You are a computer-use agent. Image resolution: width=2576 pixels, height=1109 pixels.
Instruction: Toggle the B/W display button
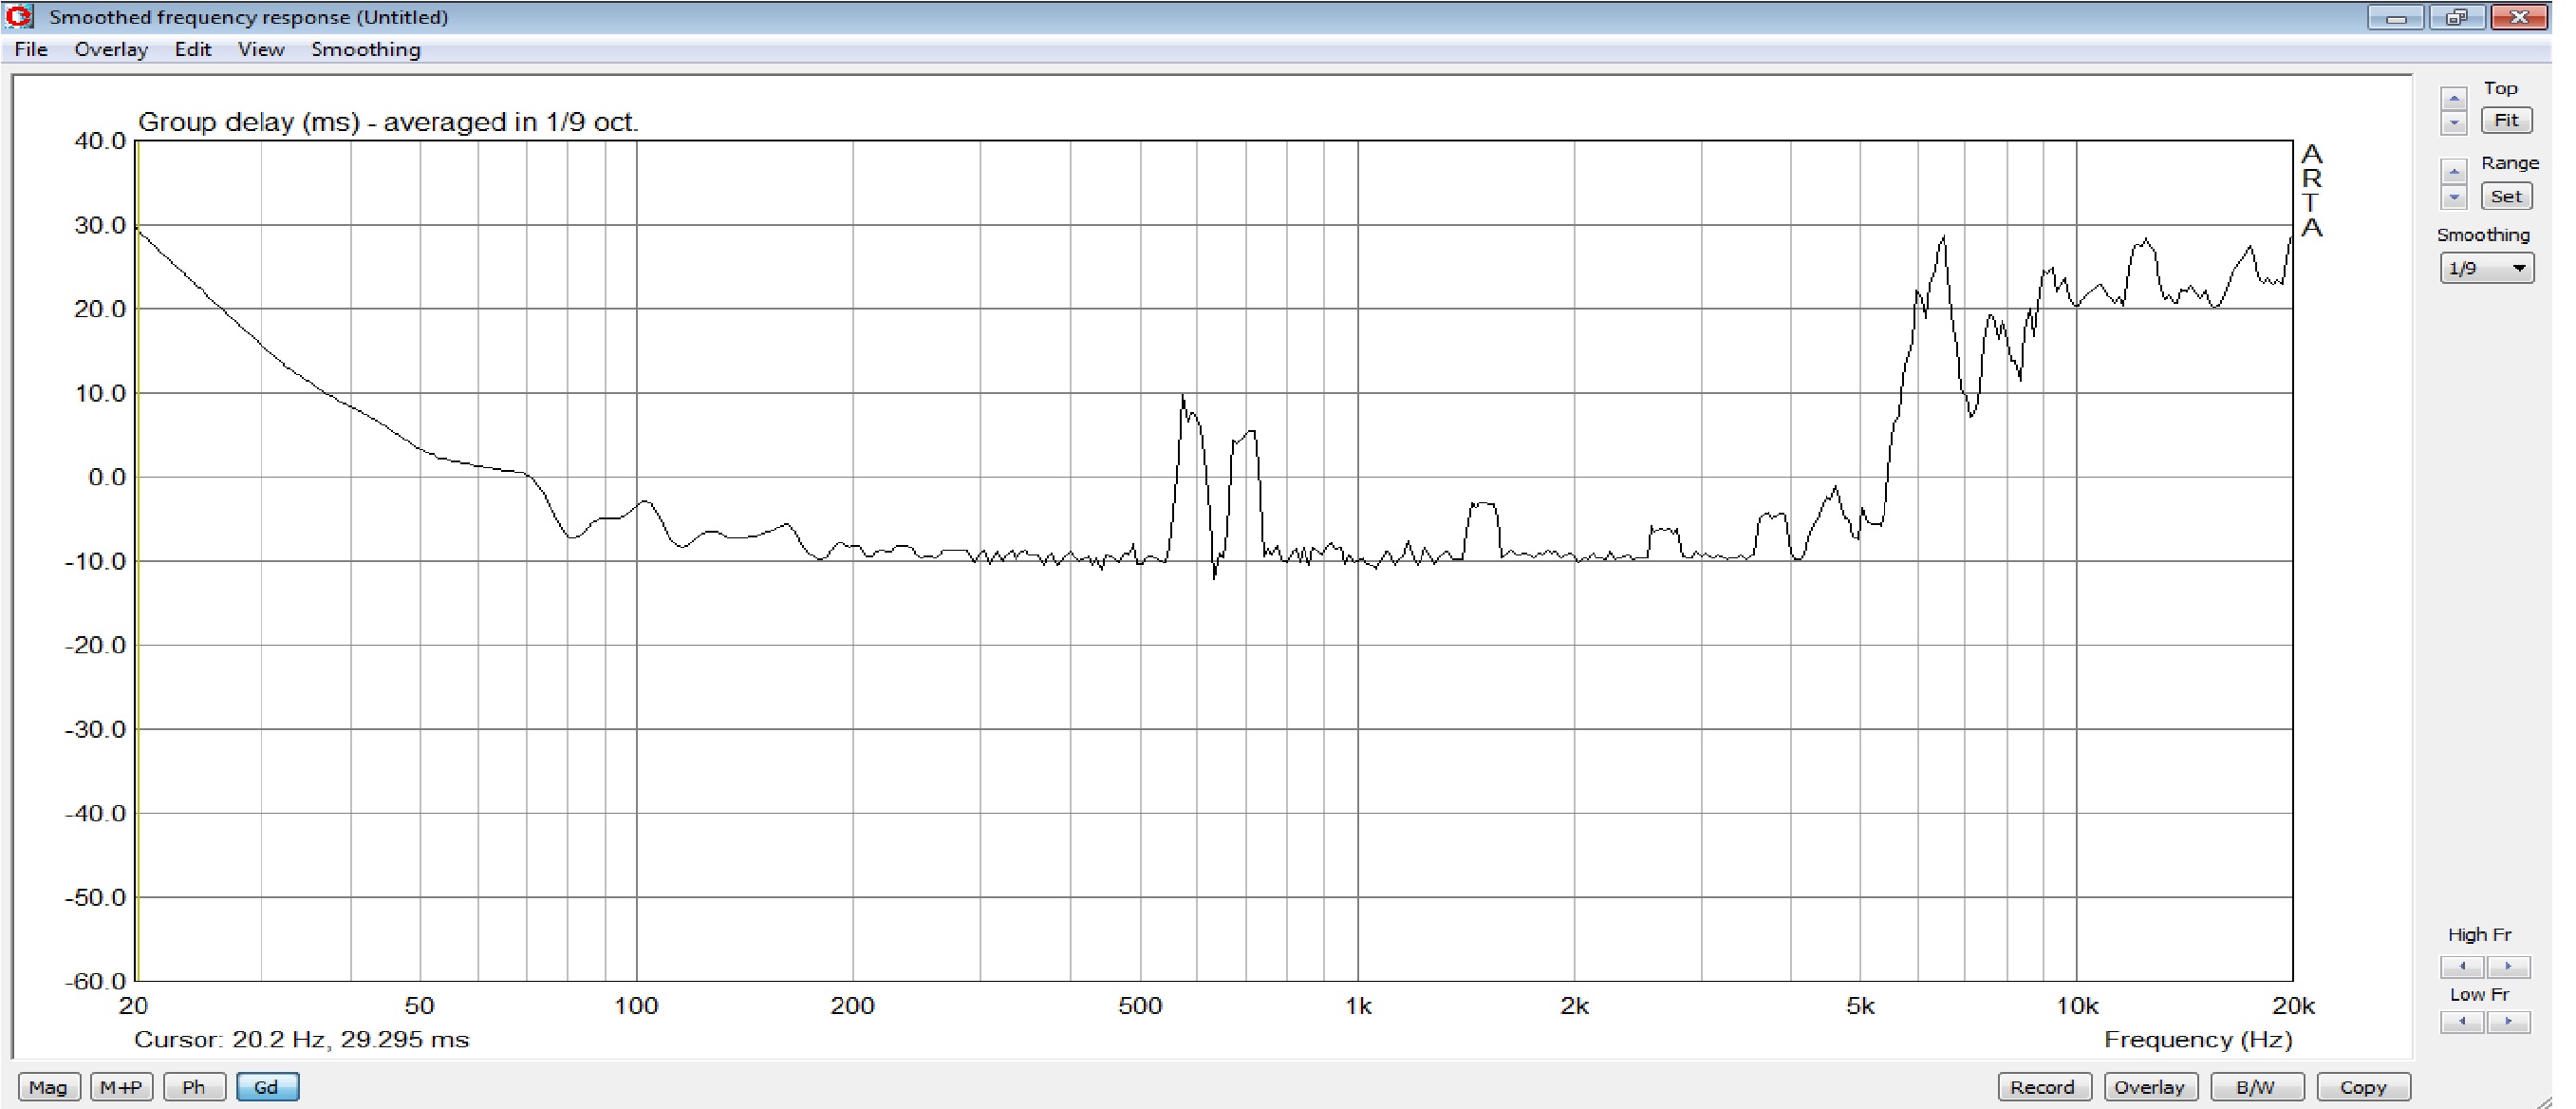(2256, 1087)
